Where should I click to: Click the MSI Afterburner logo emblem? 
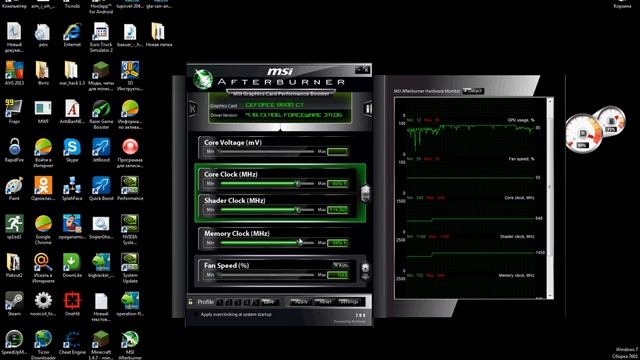tap(202, 79)
